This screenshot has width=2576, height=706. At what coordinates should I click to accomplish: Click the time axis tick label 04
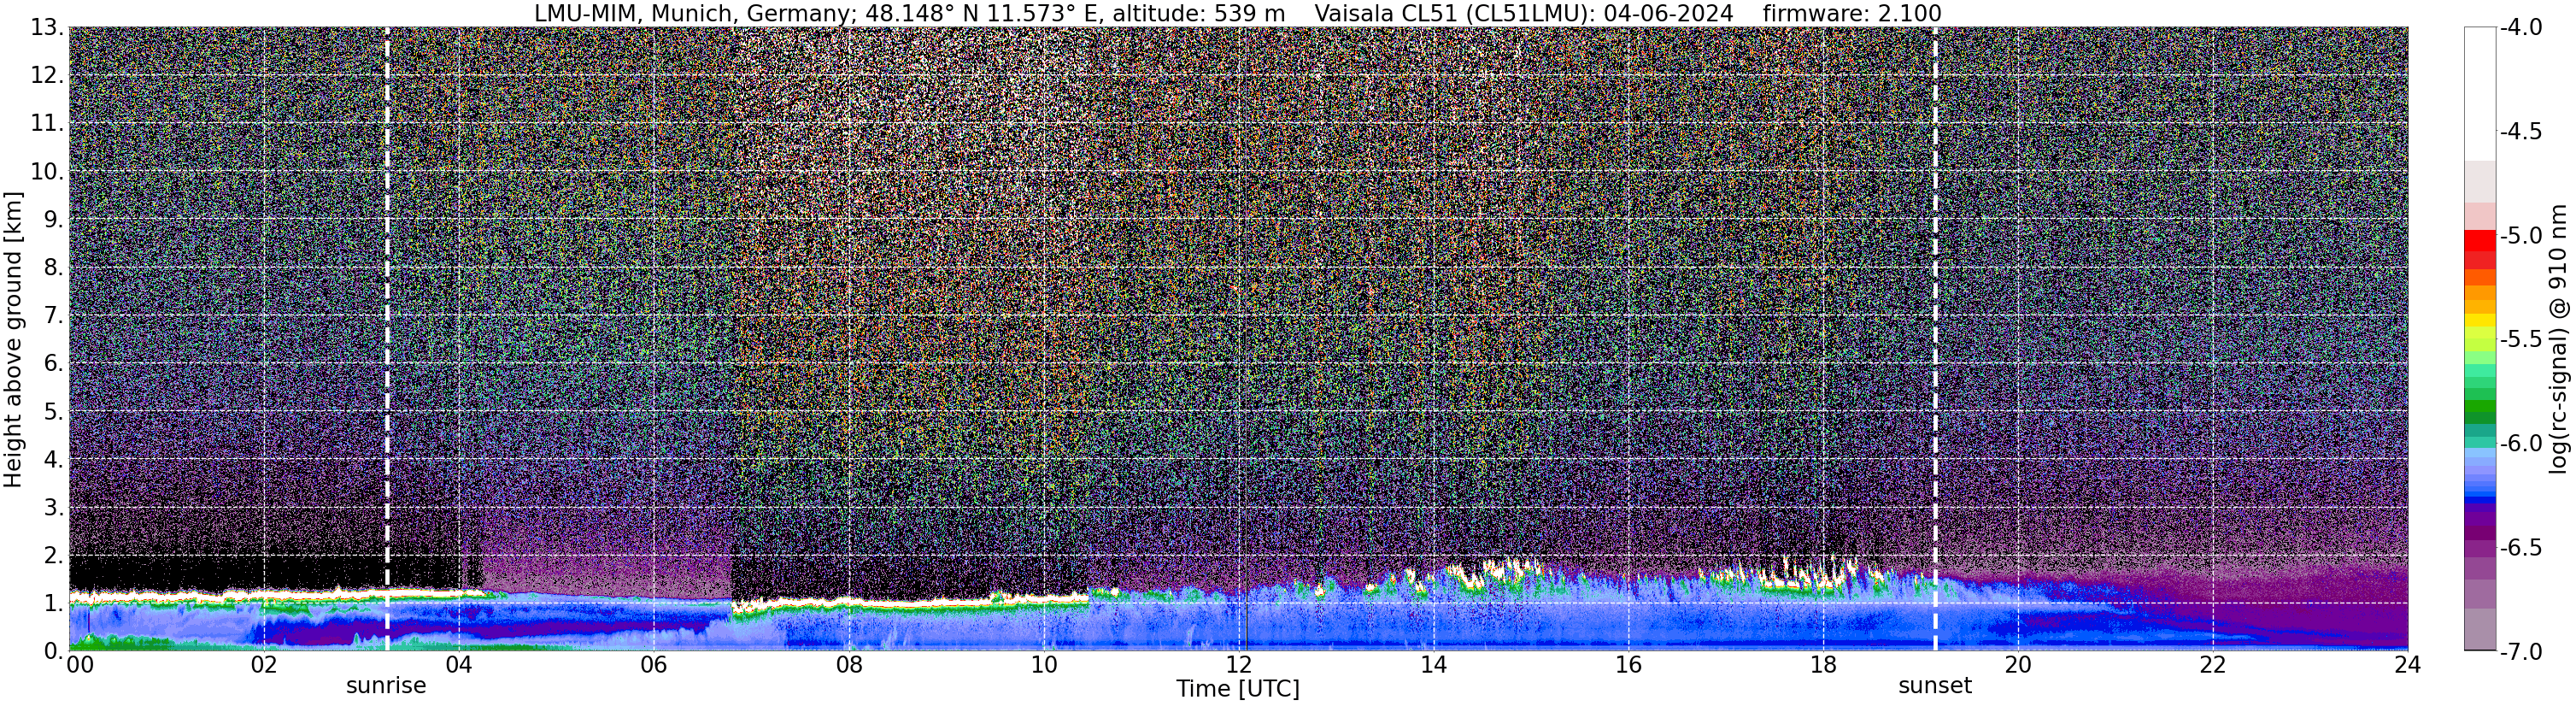click(x=459, y=665)
